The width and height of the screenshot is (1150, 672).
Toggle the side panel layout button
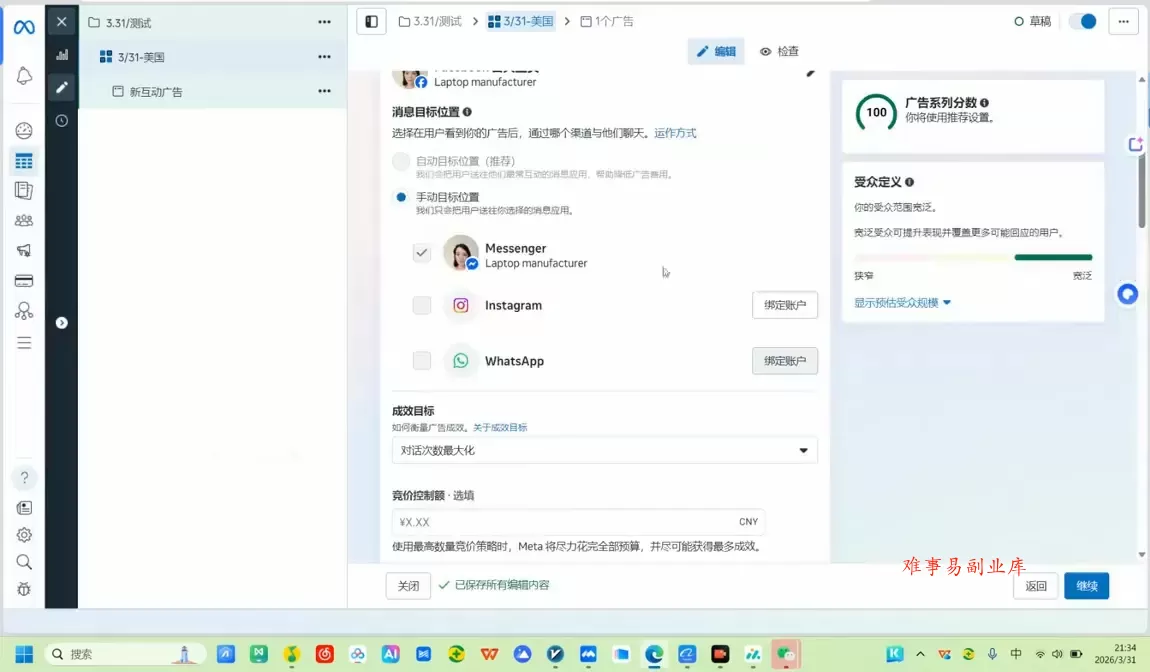point(371,21)
